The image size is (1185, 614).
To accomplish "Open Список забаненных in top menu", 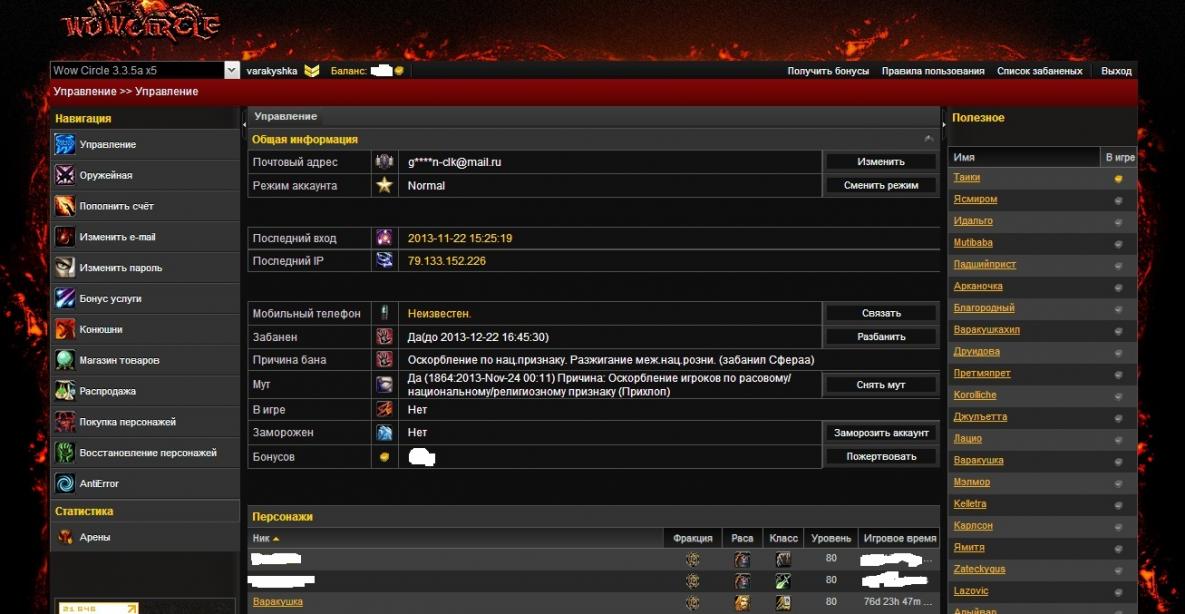I will [1039, 71].
